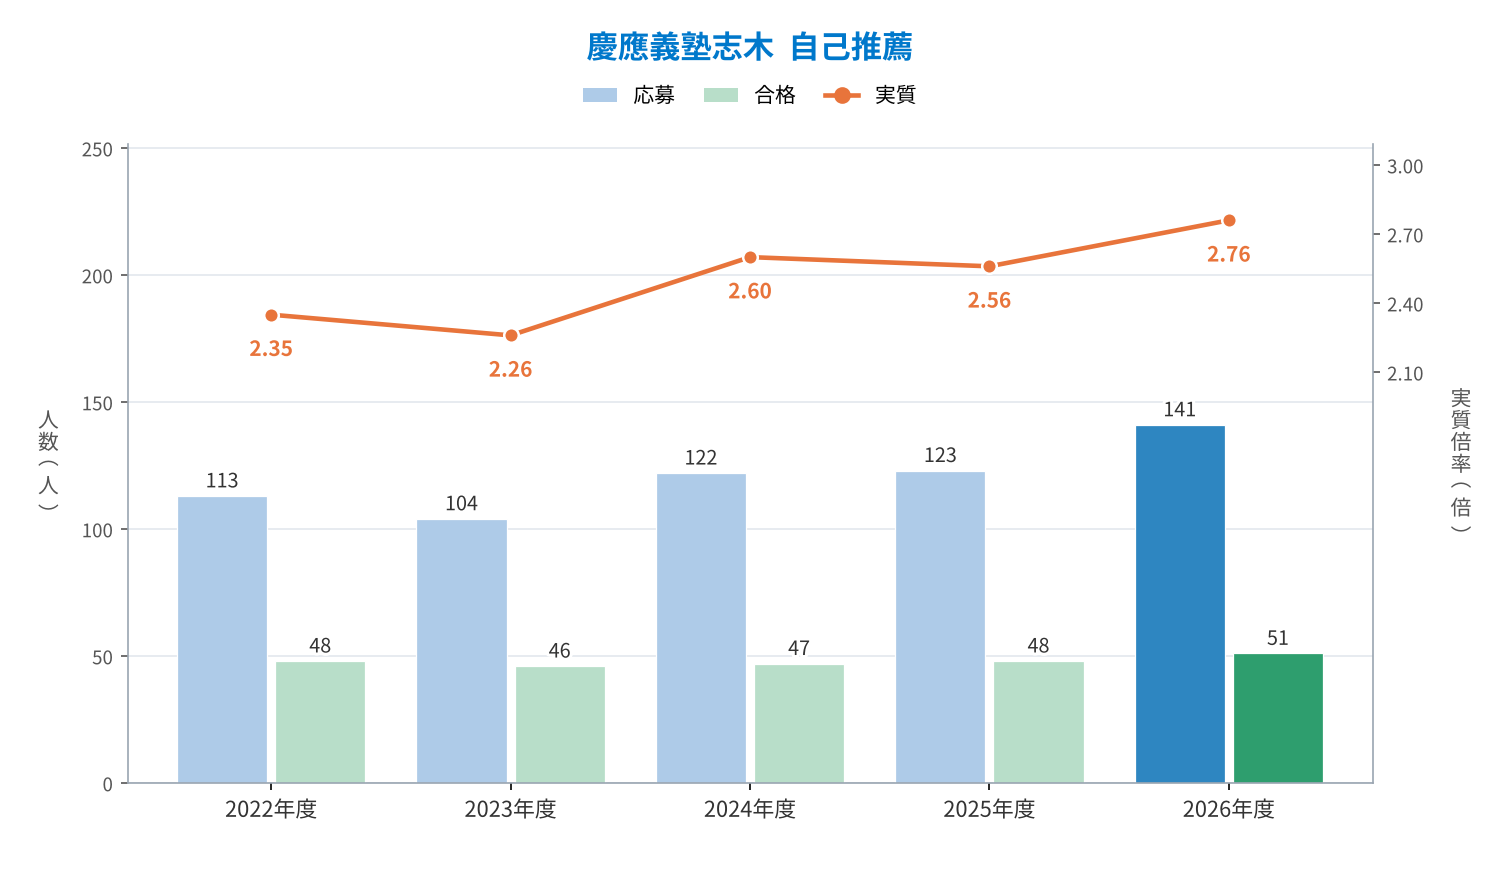Click the 2.60 ratio label
The height and width of the screenshot is (870, 1500).
coord(750,291)
